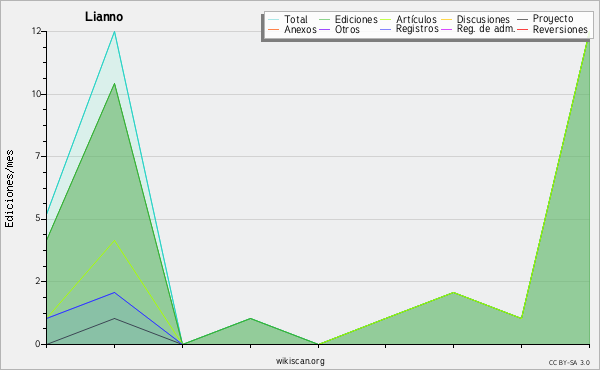This screenshot has width=600, height=370.
Task: Click the blue Registros line peak
Action: pos(114,293)
